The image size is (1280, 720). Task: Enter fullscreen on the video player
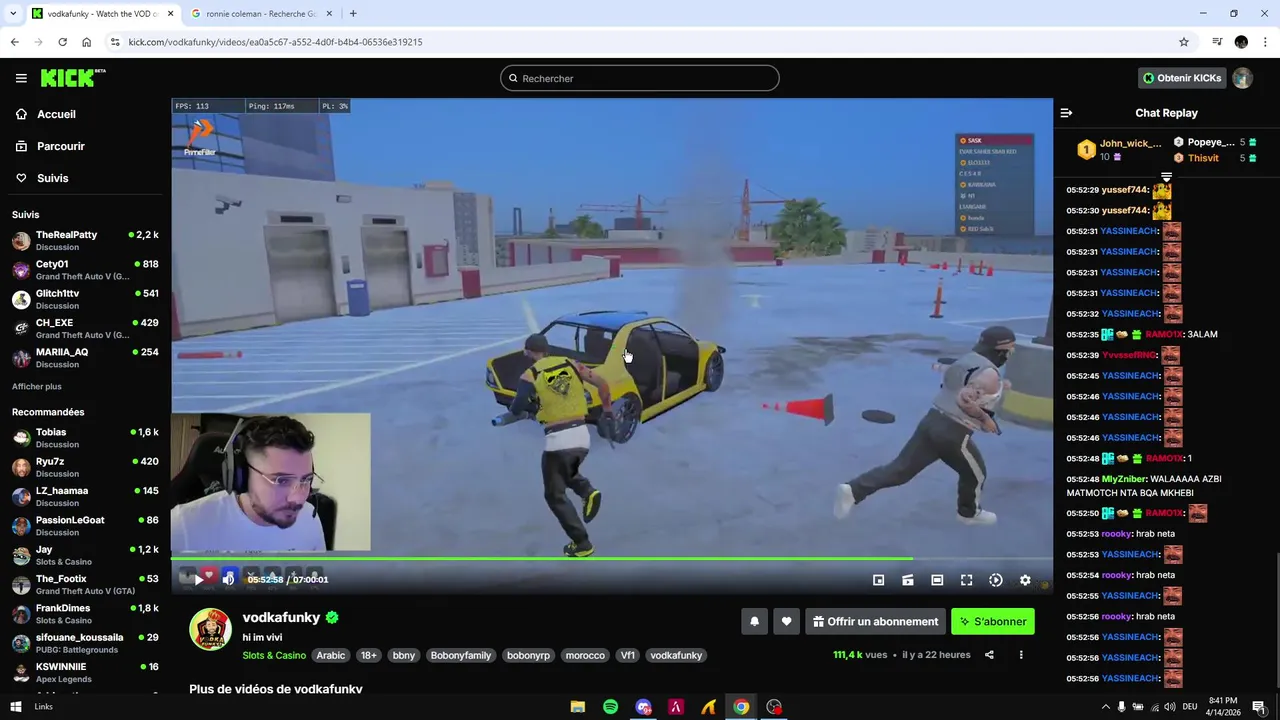coord(966,580)
